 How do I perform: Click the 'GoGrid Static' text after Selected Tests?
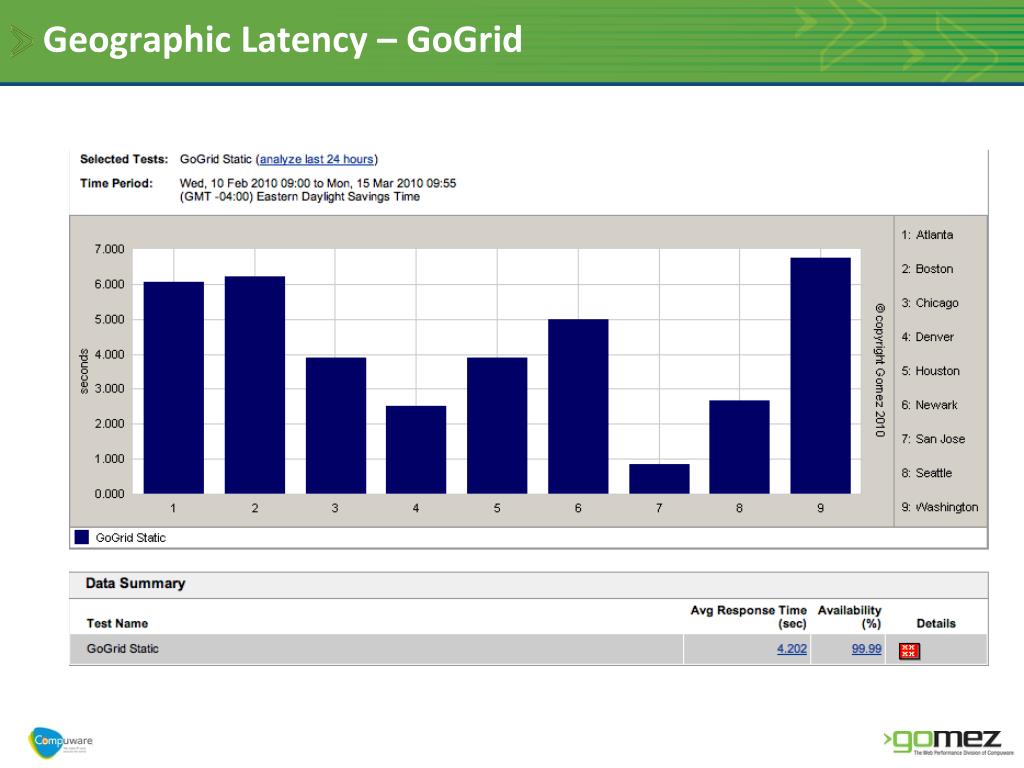pos(216,159)
